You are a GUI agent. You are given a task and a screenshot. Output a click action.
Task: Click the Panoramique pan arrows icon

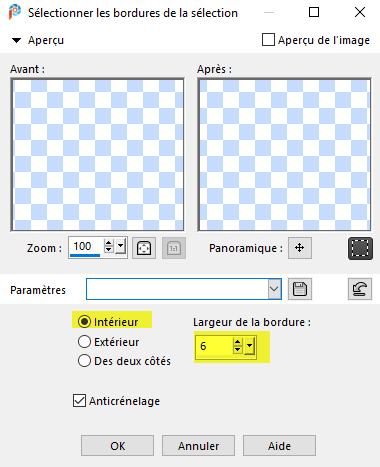click(x=300, y=248)
